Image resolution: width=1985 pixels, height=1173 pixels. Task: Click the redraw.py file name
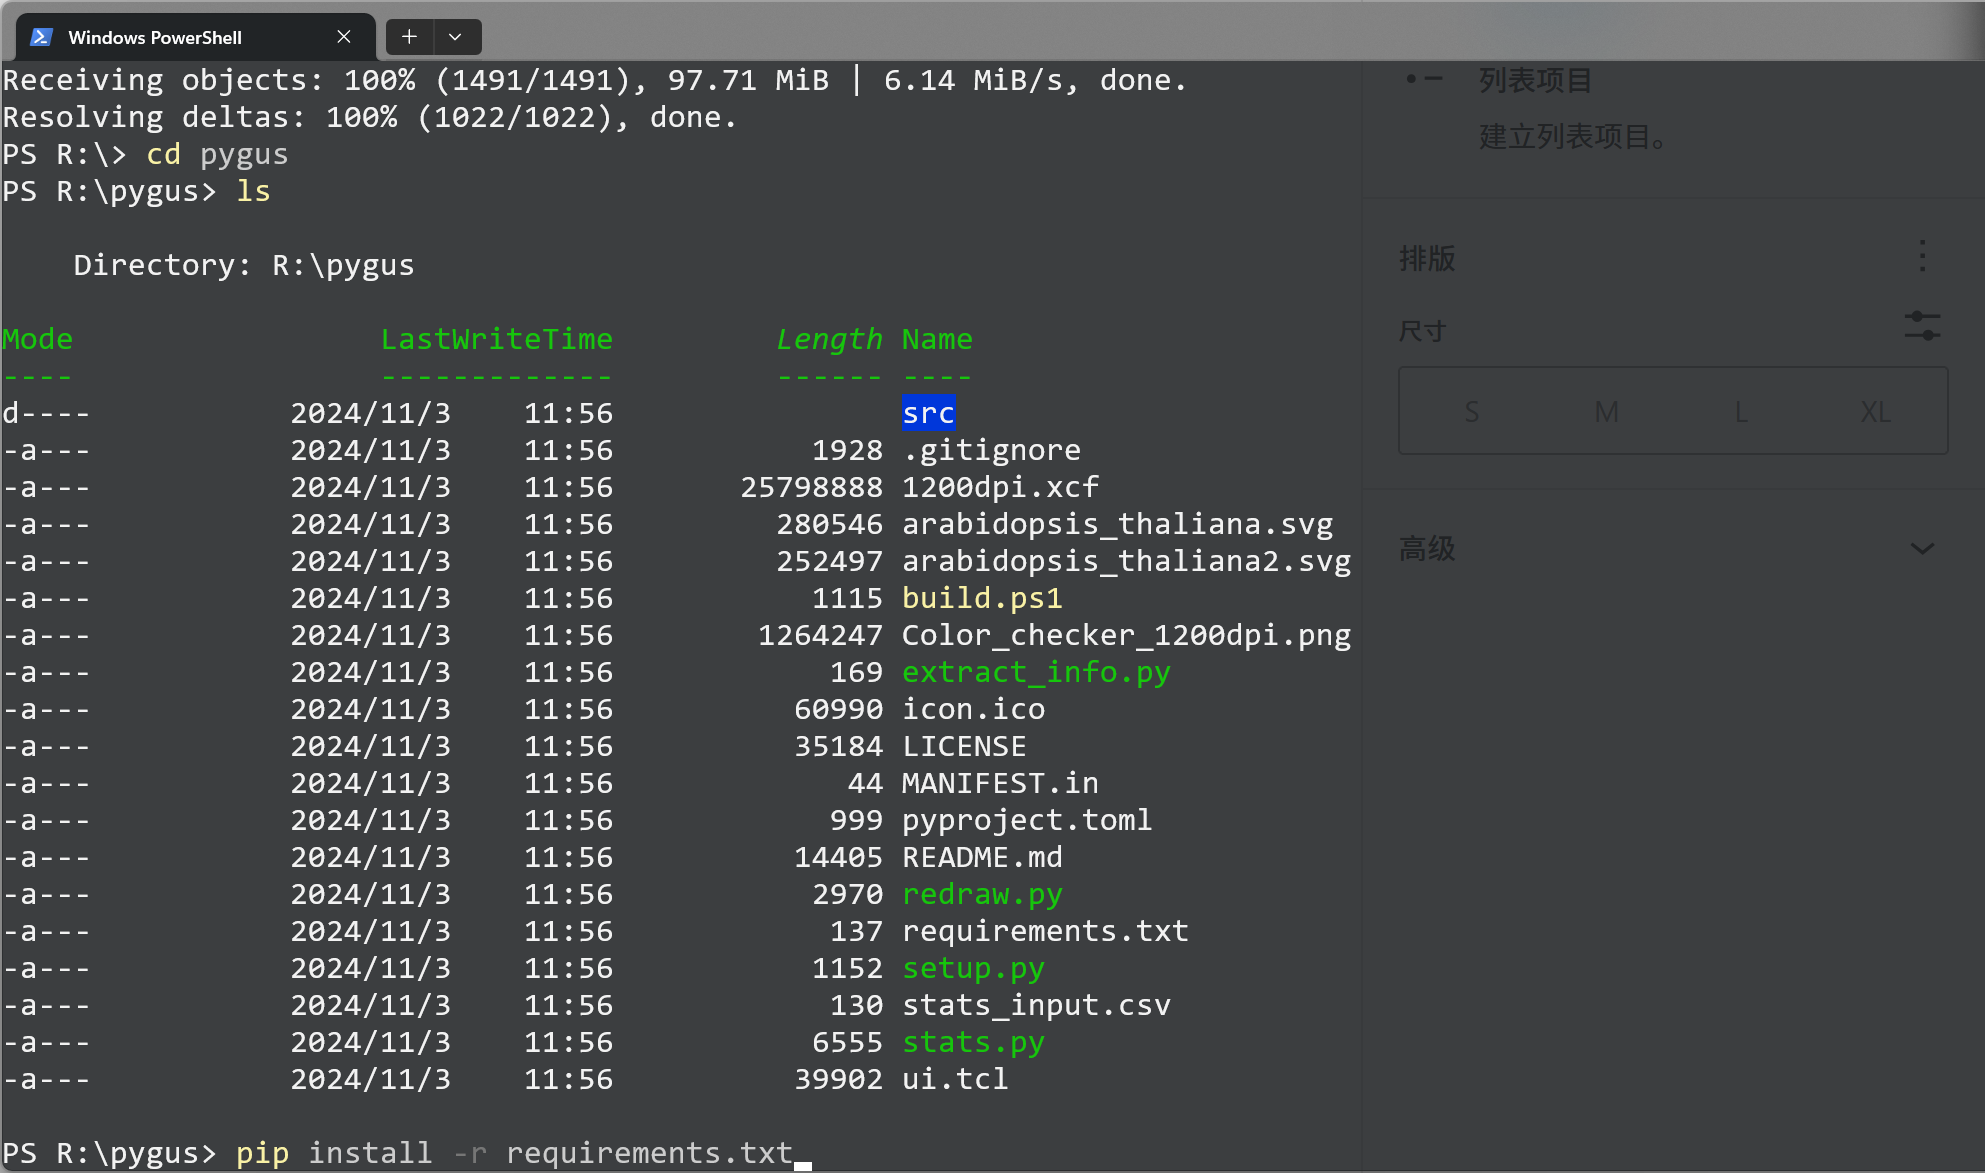(x=982, y=894)
